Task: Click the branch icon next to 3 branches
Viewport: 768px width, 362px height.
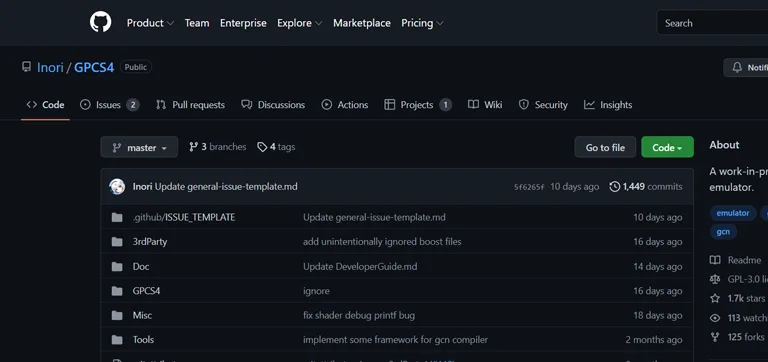Action: click(193, 146)
